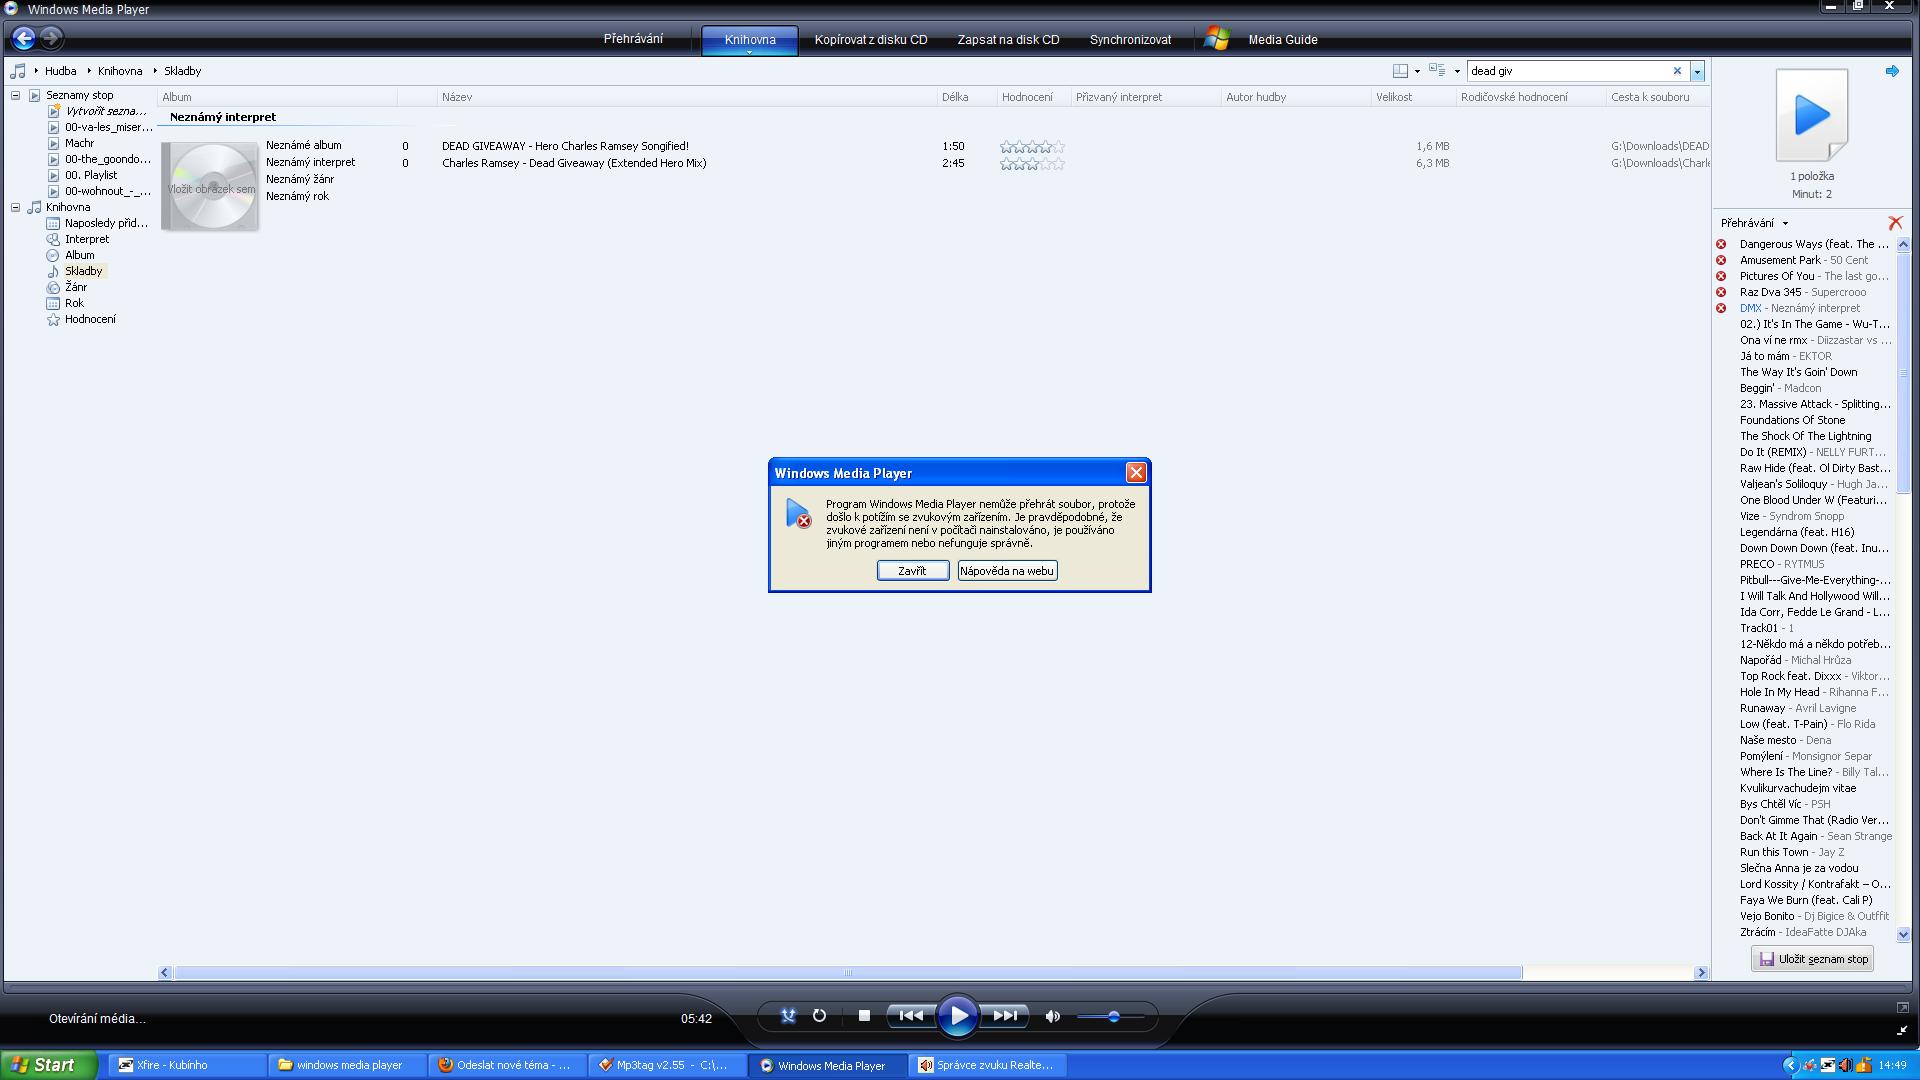Toggle repeat playback mode
1920x1080 pixels.
click(819, 1016)
